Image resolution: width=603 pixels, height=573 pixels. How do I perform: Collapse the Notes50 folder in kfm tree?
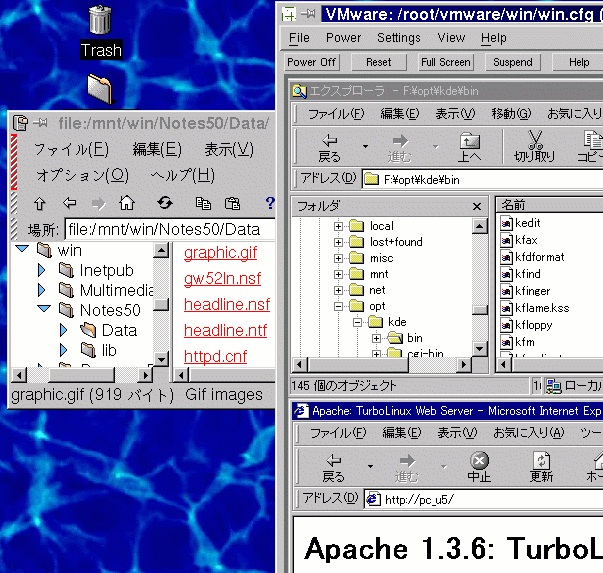(x=44, y=308)
